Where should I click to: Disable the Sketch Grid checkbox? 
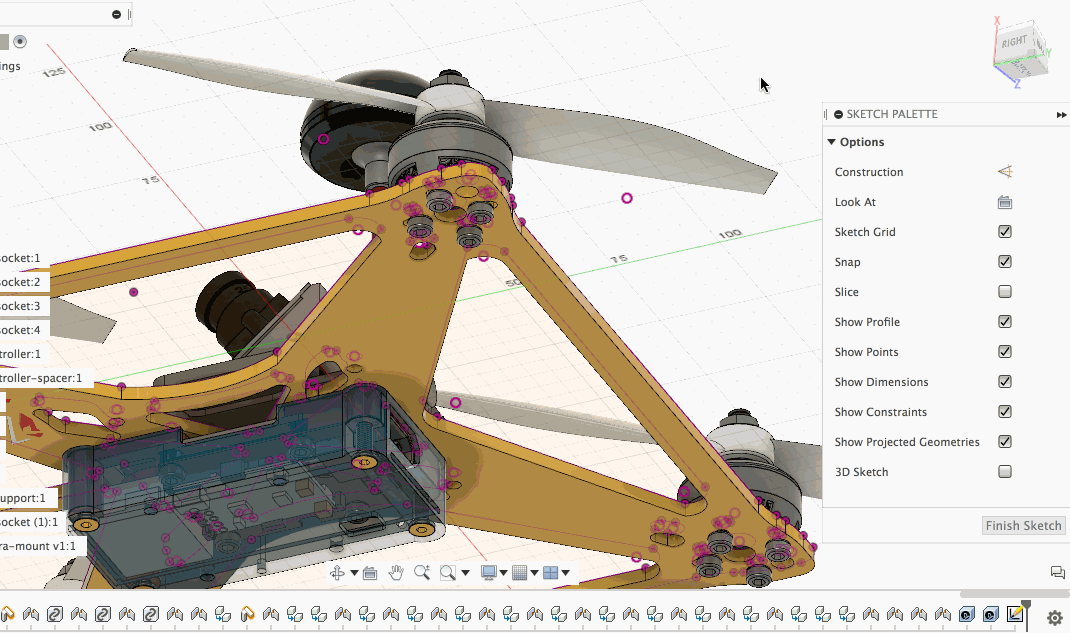1005,232
